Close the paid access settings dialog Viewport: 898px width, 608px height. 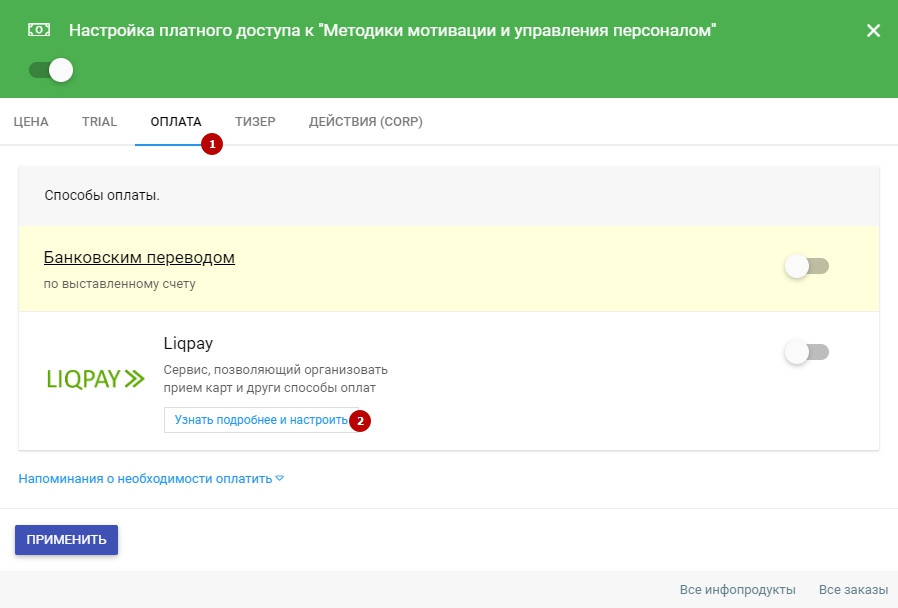[873, 30]
